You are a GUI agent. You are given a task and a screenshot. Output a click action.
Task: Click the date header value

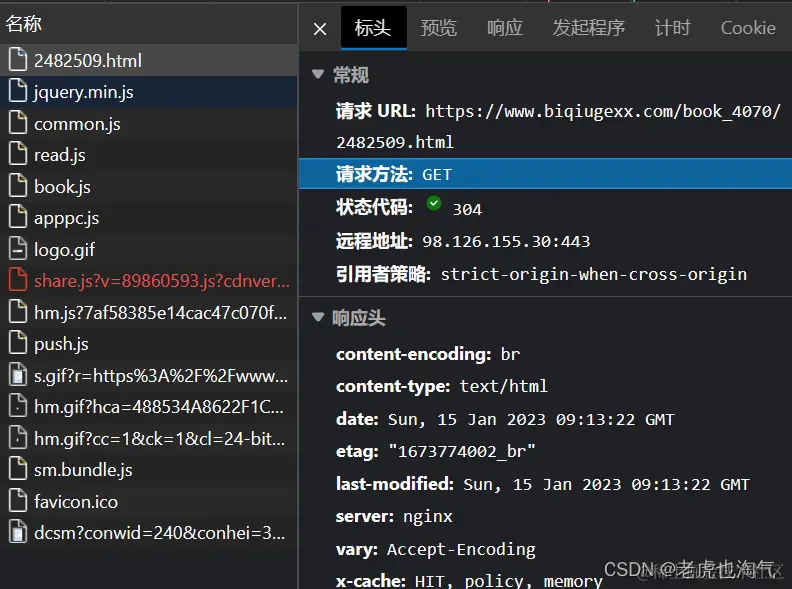point(531,419)
